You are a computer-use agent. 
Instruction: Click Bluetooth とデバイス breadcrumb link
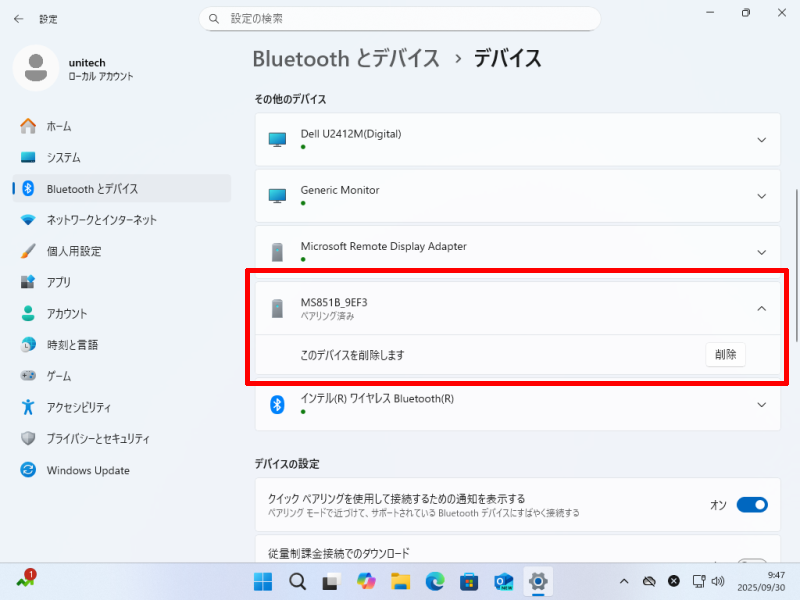point(346,58)
